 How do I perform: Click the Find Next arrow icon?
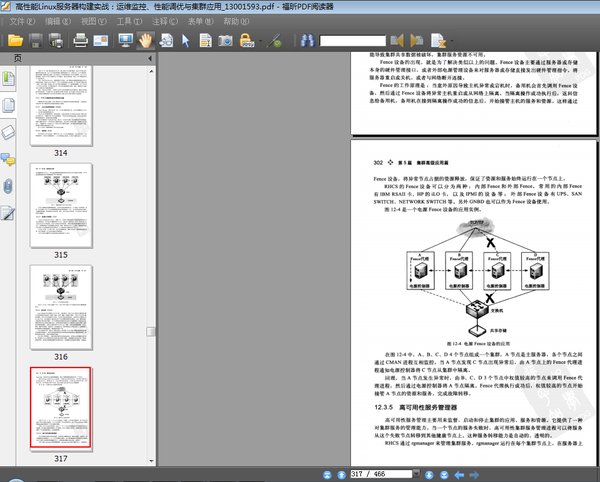click(x=416, y=41)
